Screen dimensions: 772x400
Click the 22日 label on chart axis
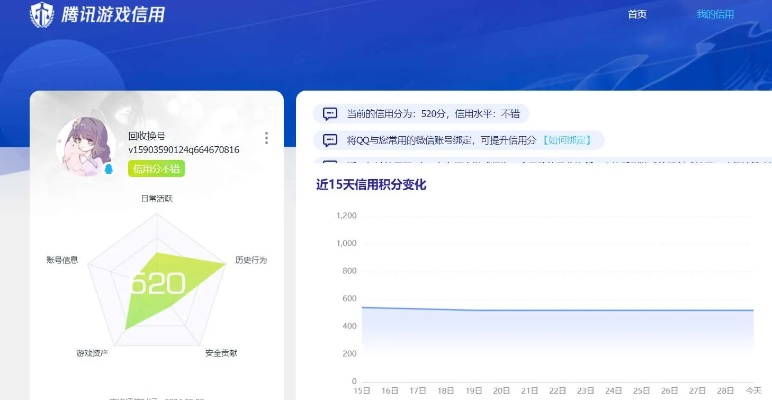tap(558, 391)
